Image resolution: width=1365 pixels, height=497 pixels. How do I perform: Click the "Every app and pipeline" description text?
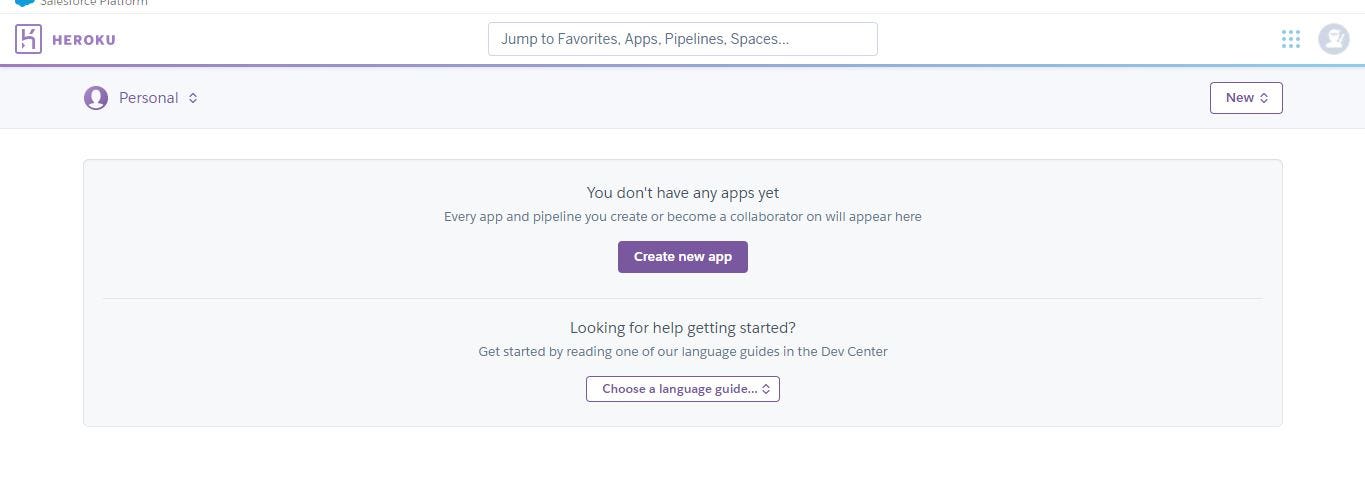(682, 216)
